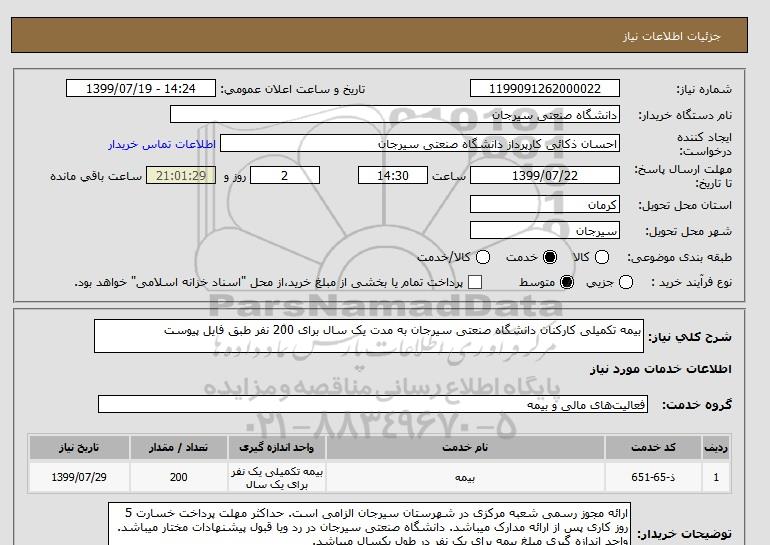Click the buyer notes text area

click(369, 523)
